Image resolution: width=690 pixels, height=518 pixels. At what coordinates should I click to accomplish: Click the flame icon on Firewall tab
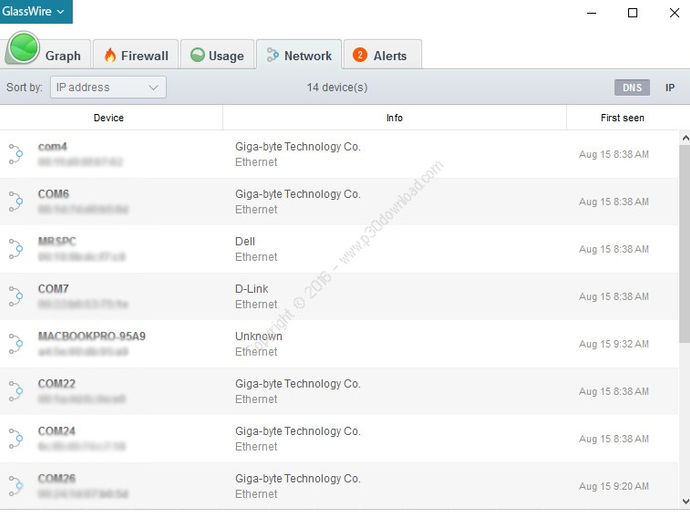(x=110, y=55)
